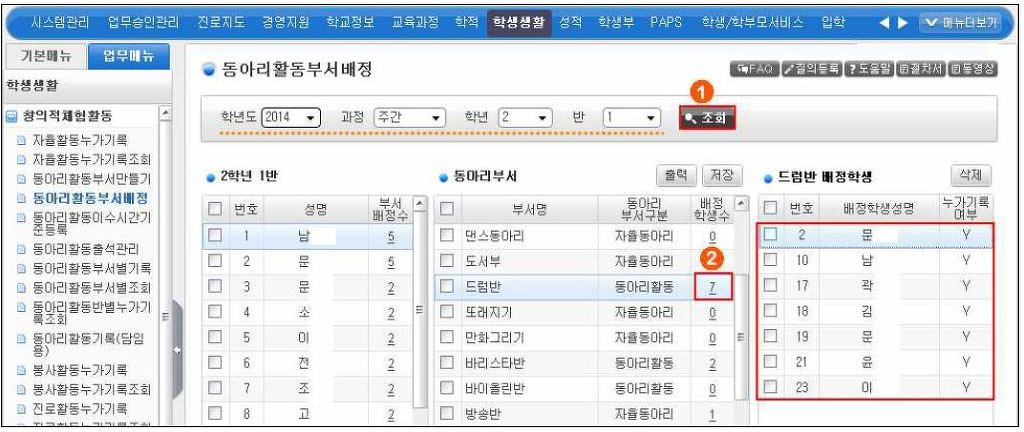Open 교육과정 top menu
Screen dimensions: 1024x432
415,22
